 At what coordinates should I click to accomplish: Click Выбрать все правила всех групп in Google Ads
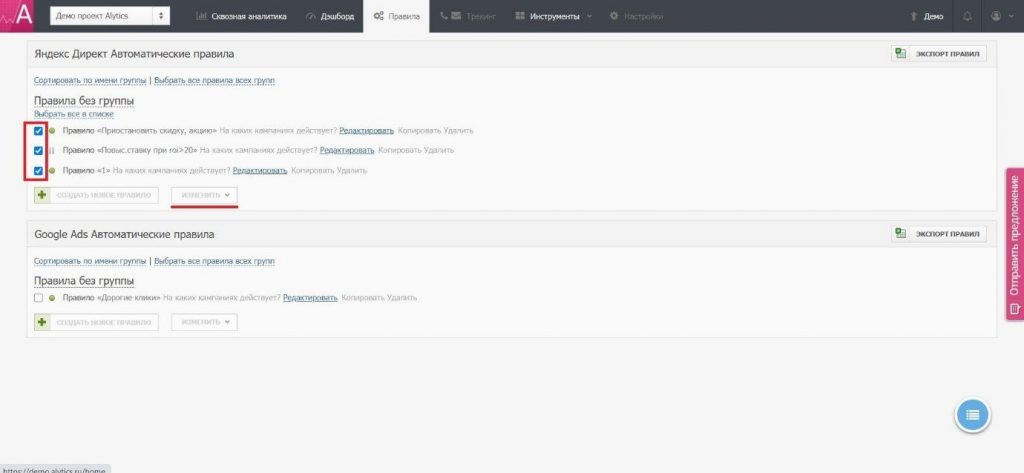point(214,261)
